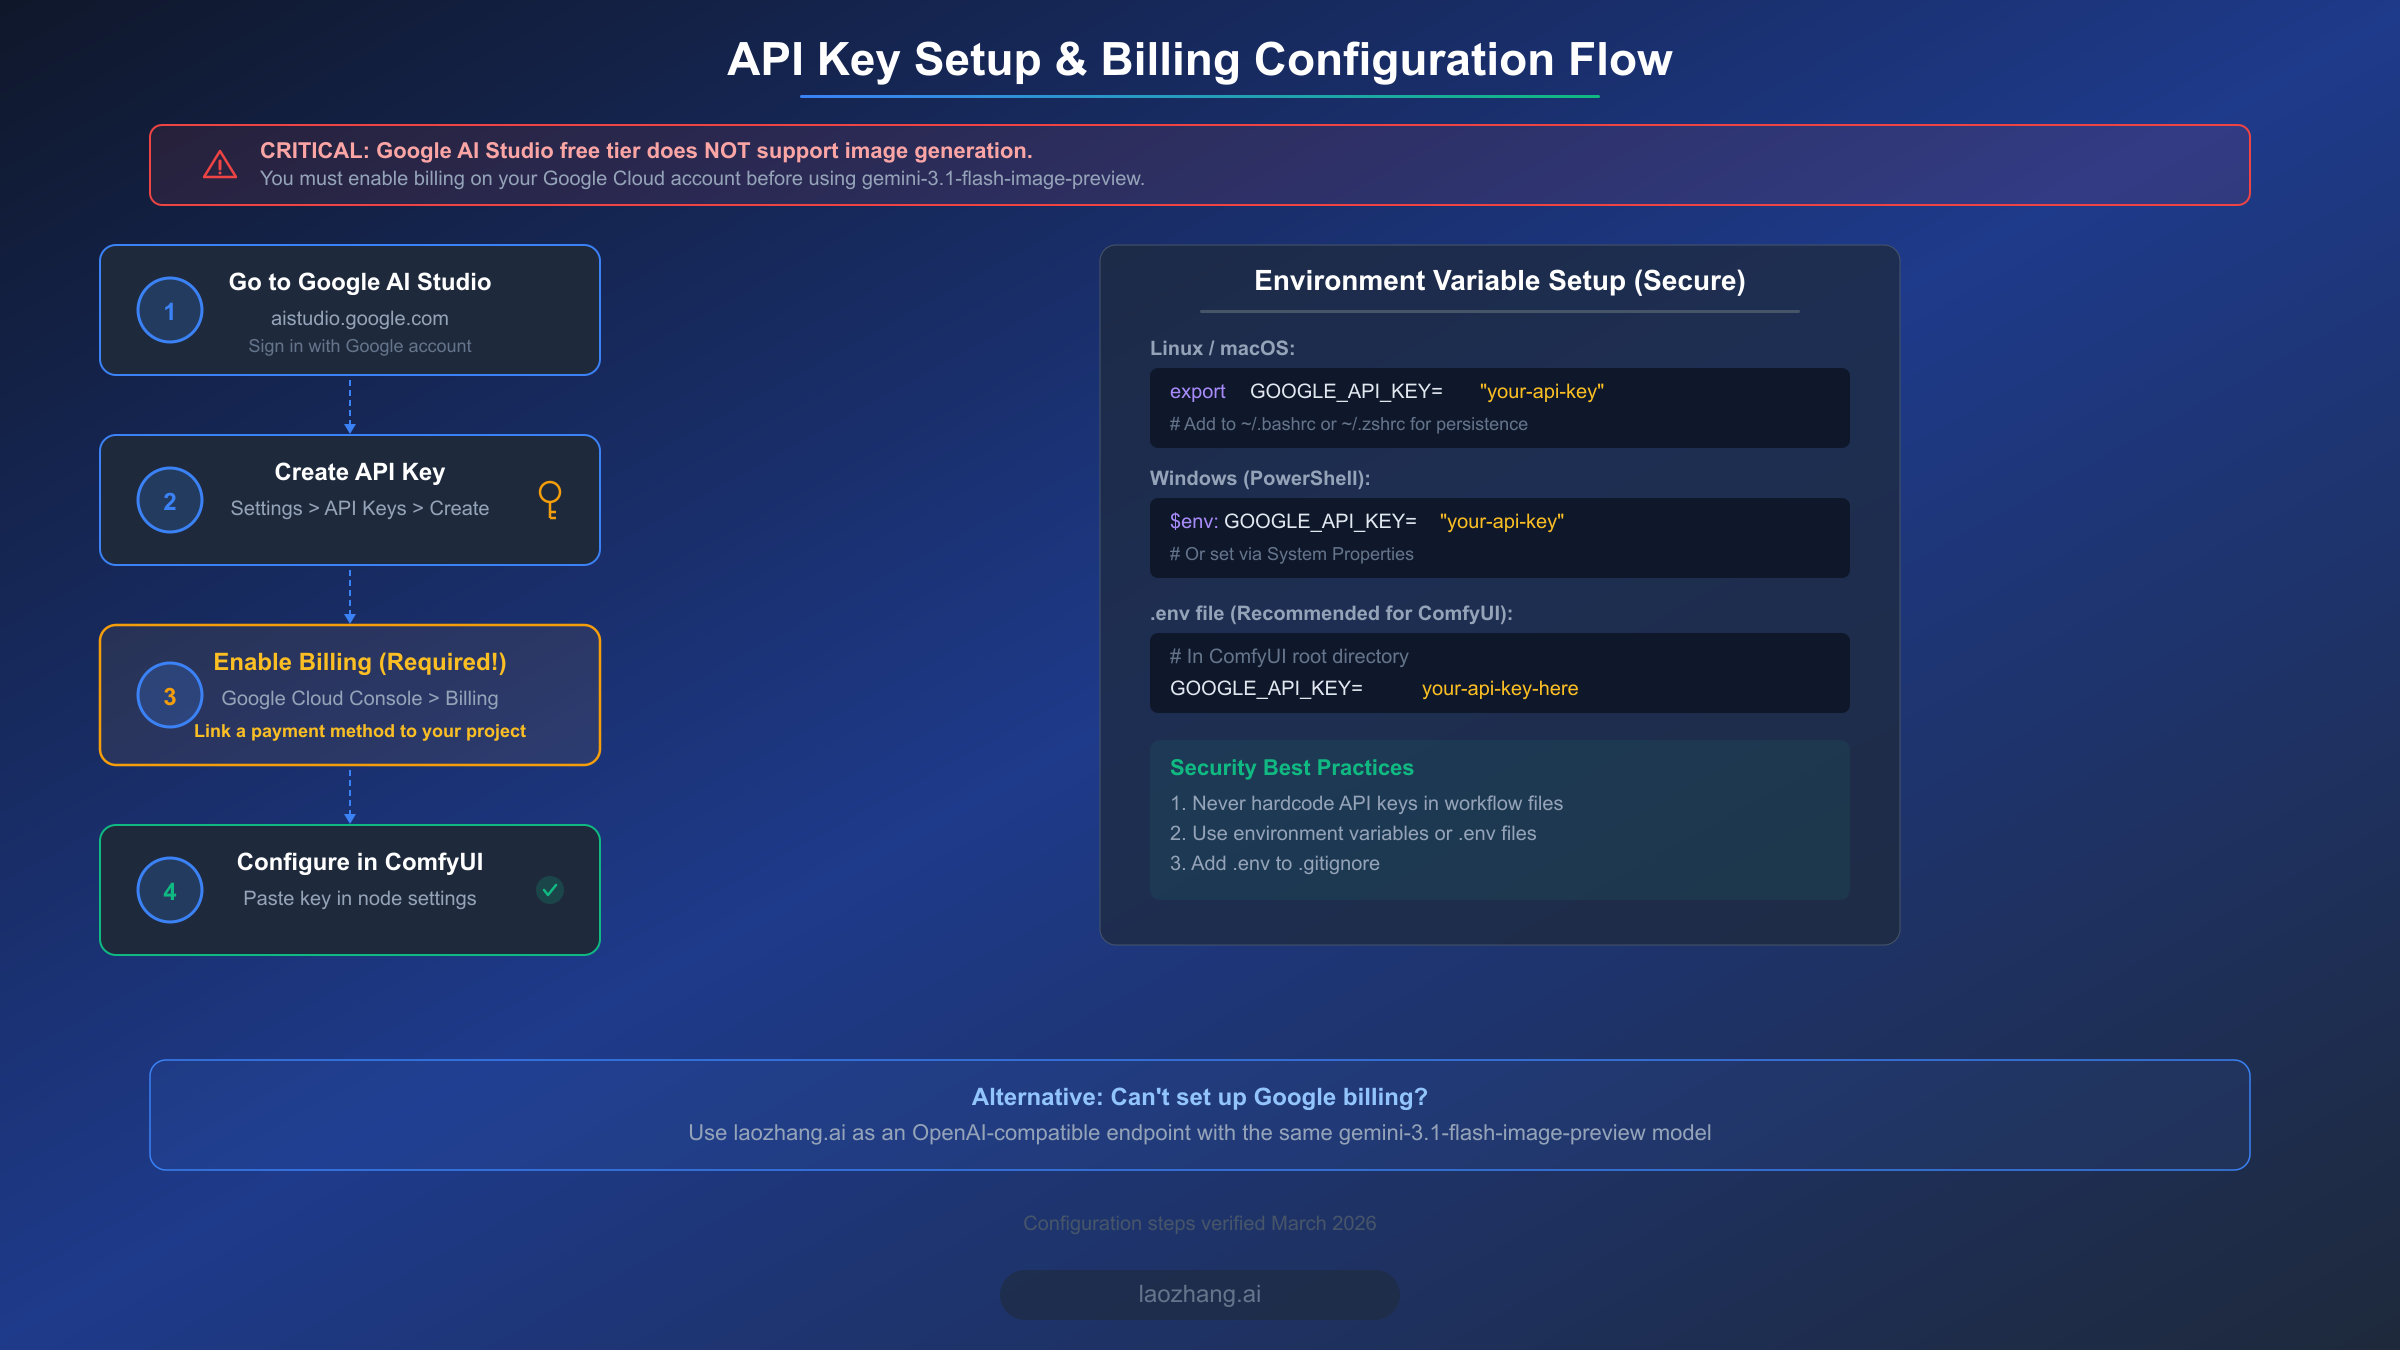Open the Go to Google AI Studio step card

point(349,310)
